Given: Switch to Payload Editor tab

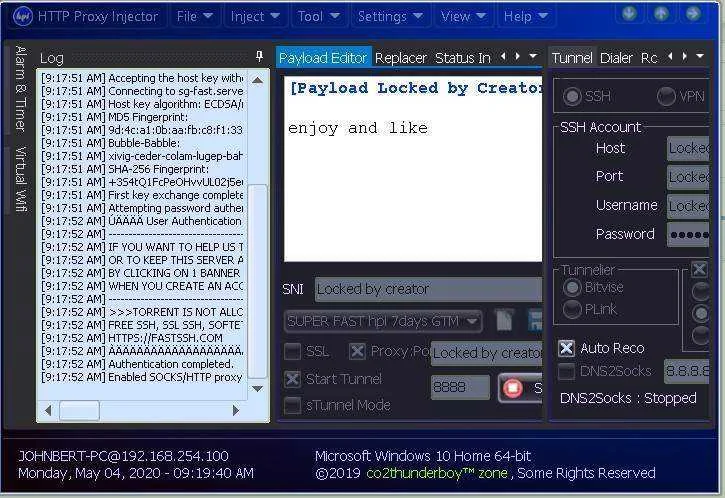Looking at the screenshot, I should pos(323,58).
